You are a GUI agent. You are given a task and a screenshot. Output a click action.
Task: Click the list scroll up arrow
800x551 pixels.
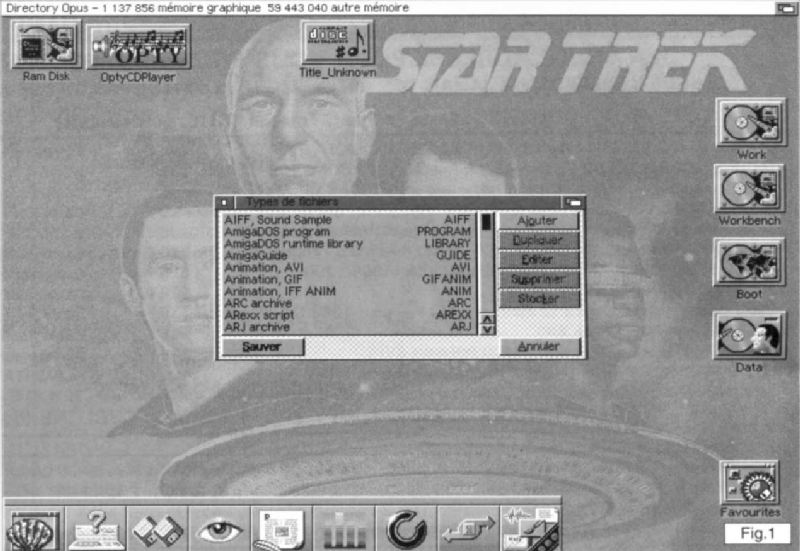(x=487, y=319)
